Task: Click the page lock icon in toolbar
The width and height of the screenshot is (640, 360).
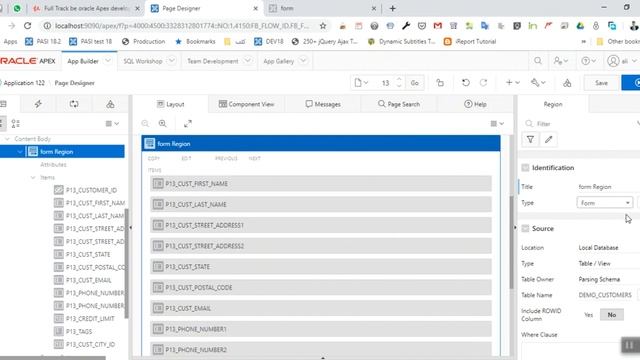Action: [440, 83]
